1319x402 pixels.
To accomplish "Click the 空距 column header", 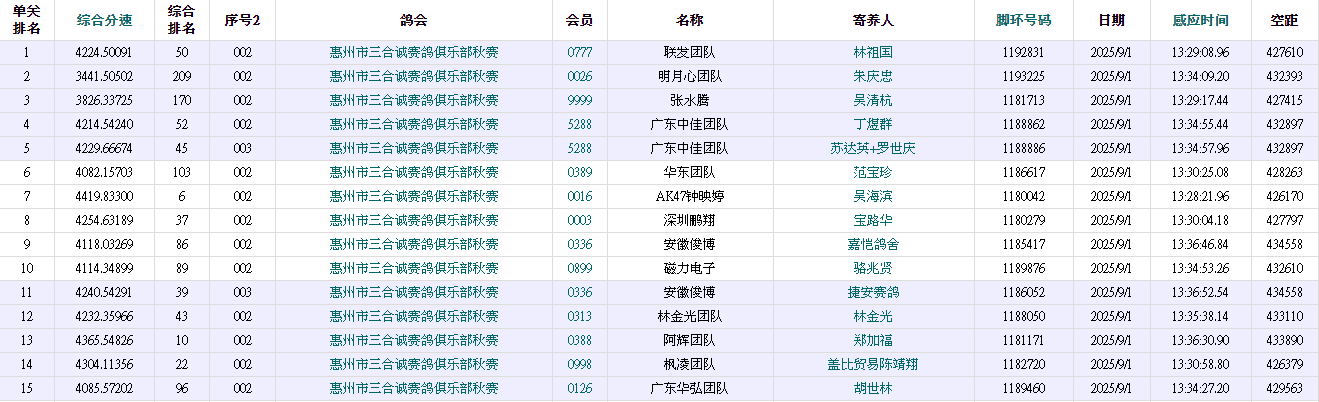I will pyautogui.click(x=1284, y=20).
